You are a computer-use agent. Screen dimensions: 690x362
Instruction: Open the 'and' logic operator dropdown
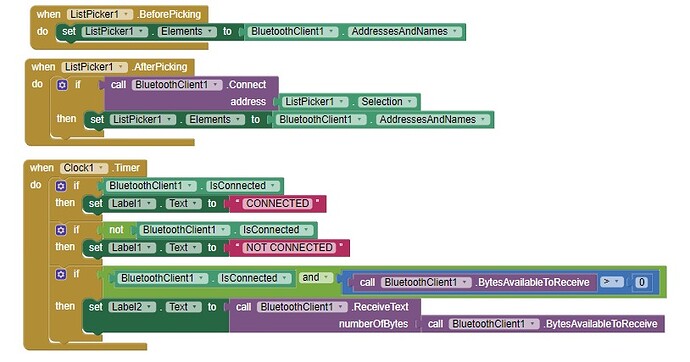[x=316, y=278]
